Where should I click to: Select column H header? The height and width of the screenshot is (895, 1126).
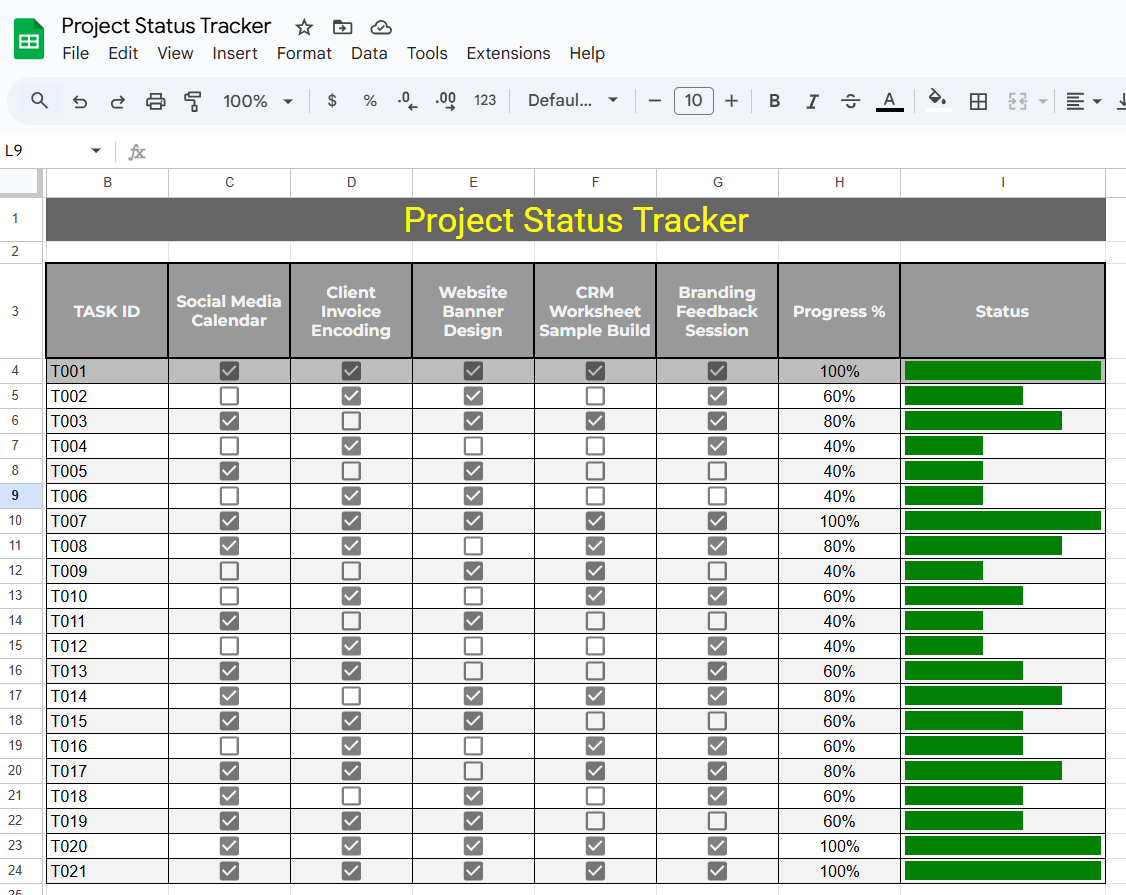coord(839,182)
